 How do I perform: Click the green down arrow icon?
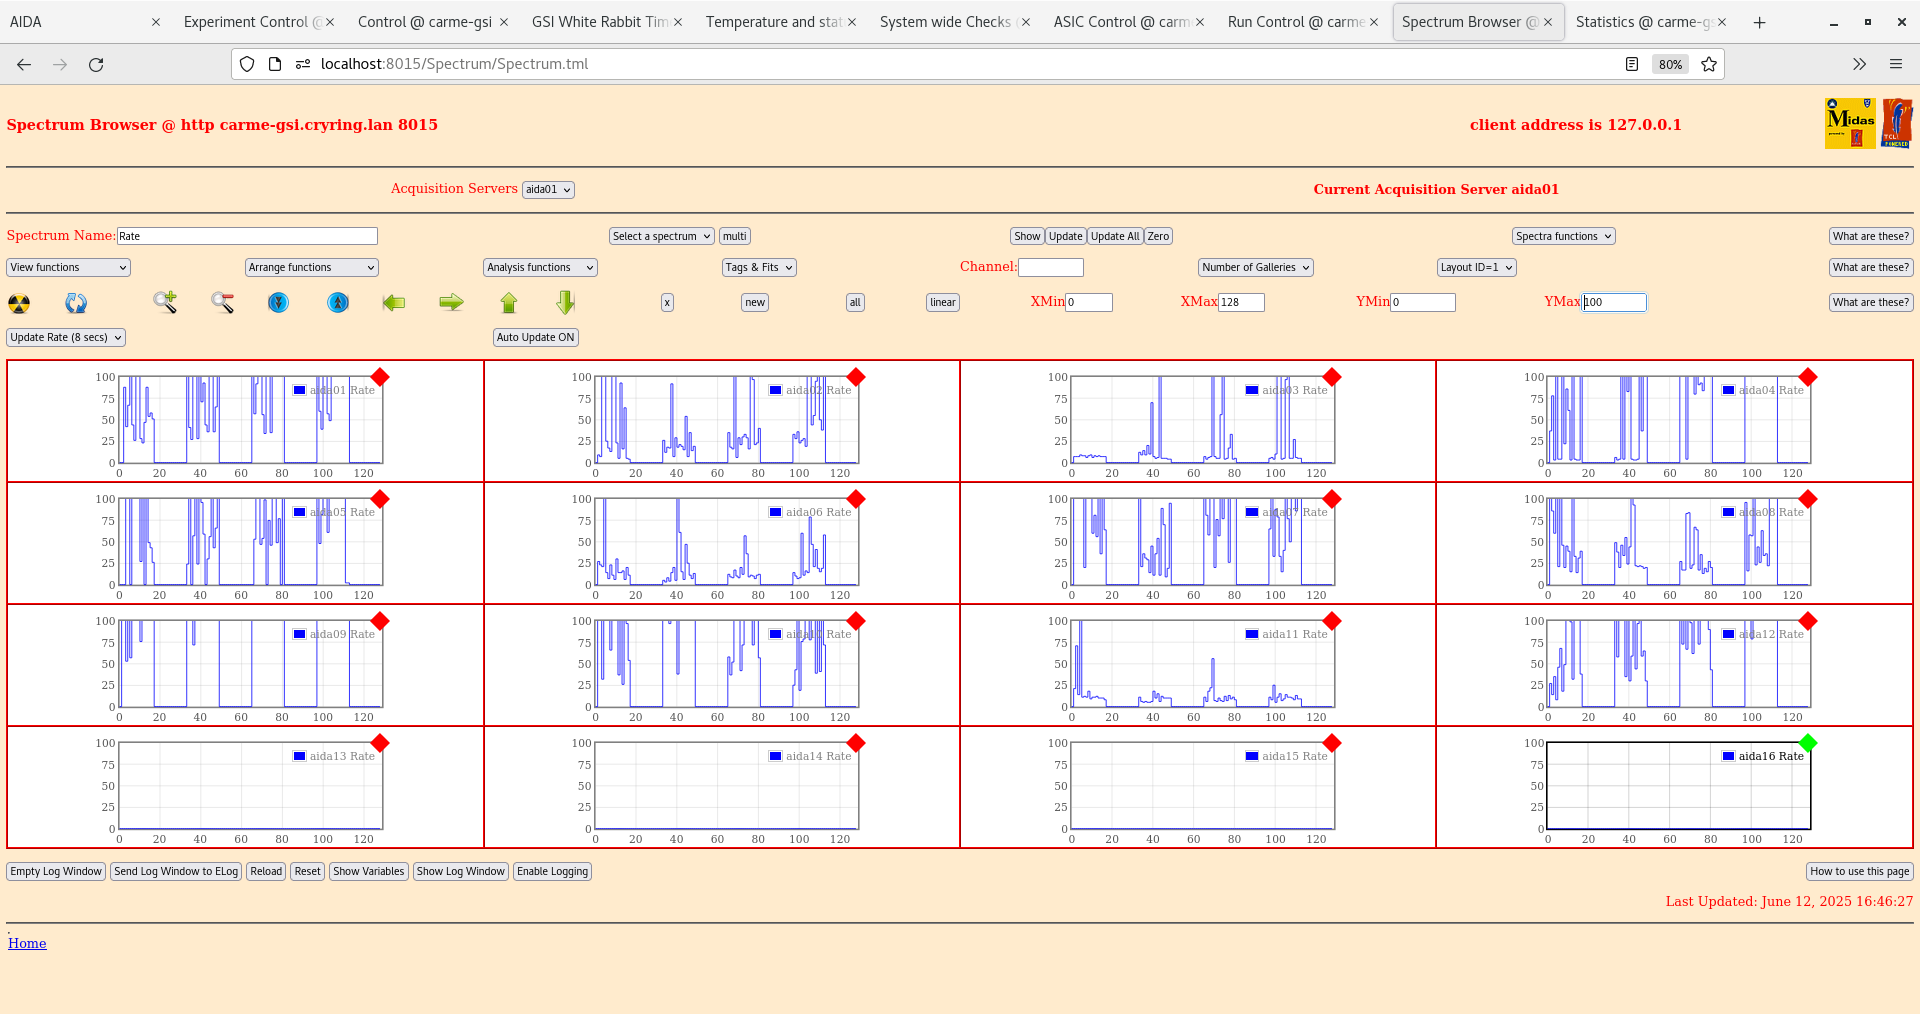click(564, 302)
